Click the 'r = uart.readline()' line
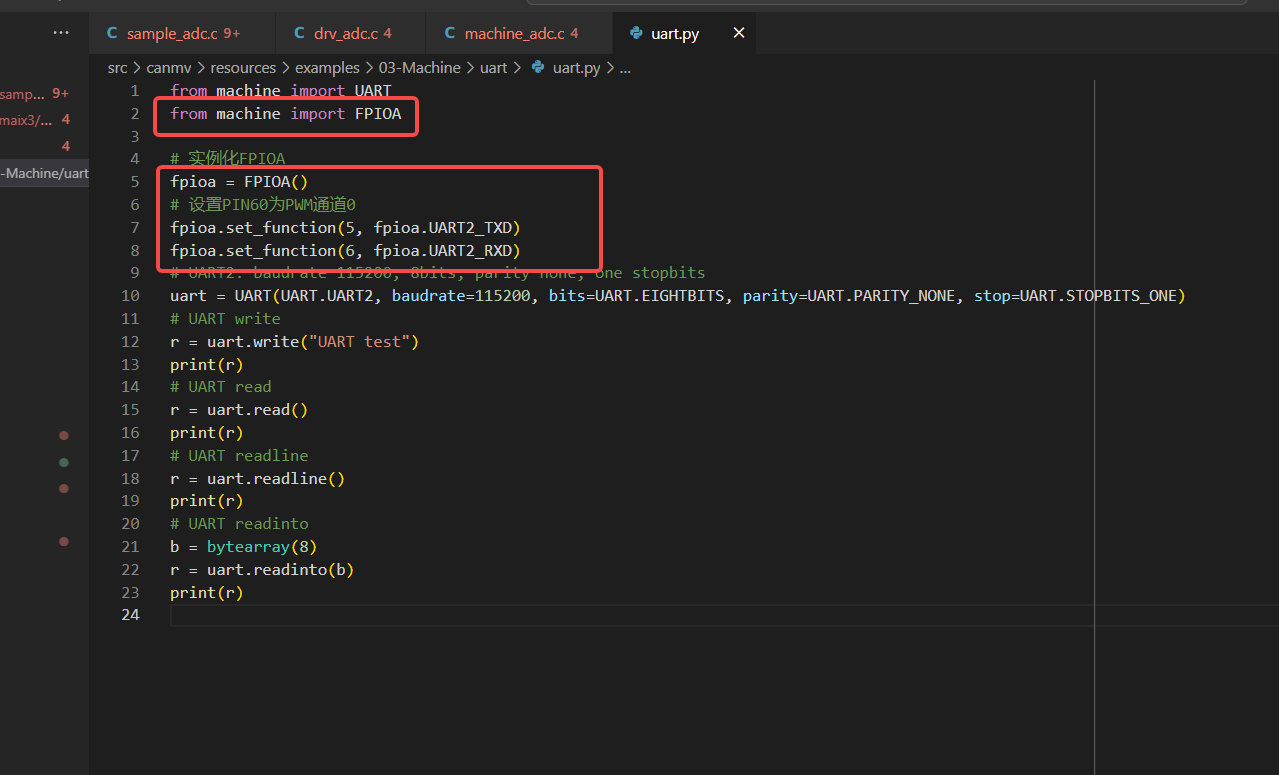Screen dimensions: 1279x775 [x=258, y=479]
